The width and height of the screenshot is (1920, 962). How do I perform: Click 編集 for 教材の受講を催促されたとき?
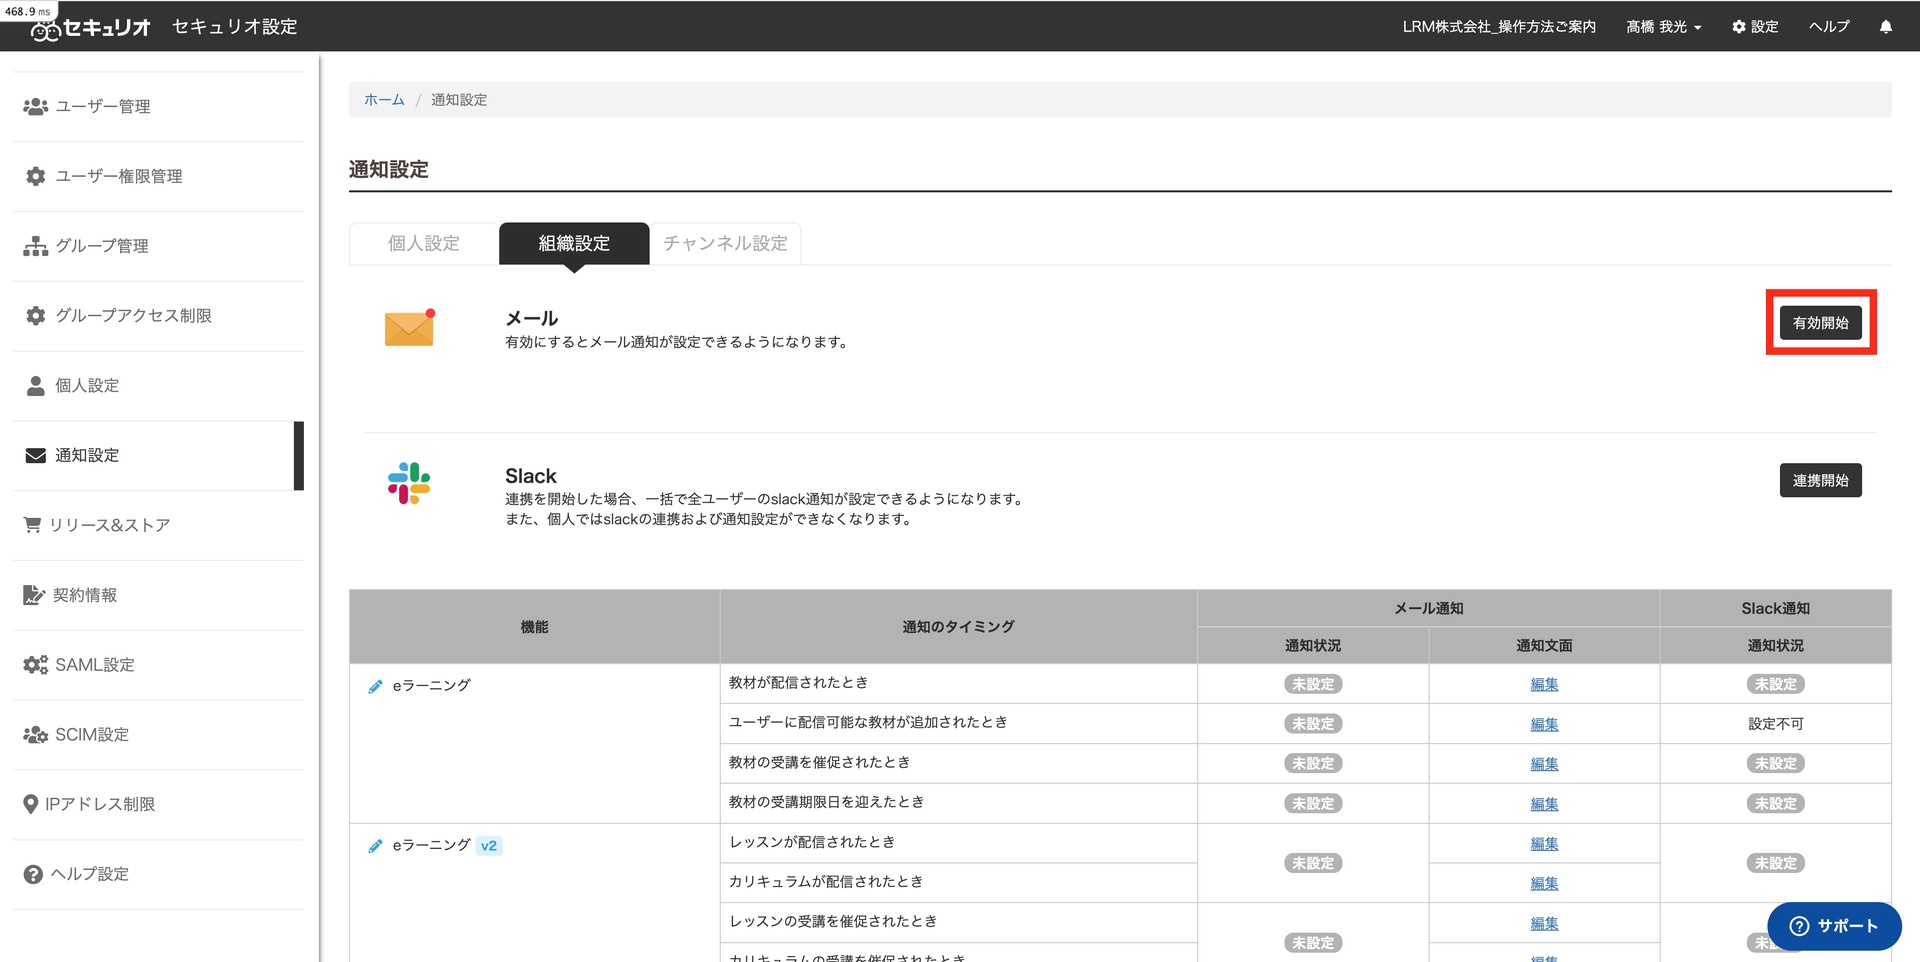pyautogui.click(x=1544, y=764)
